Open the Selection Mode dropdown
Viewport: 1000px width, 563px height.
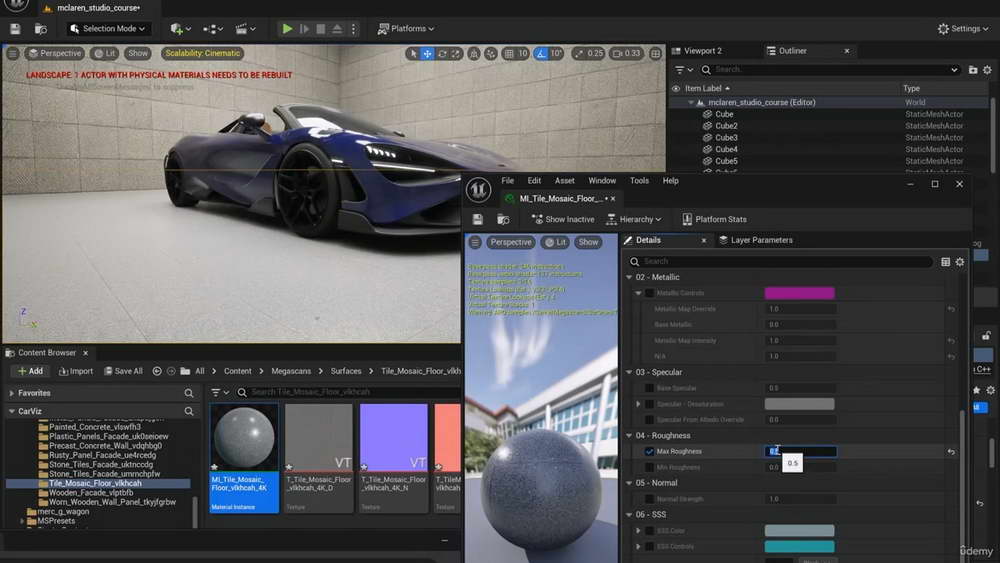[x=107, y=29]
